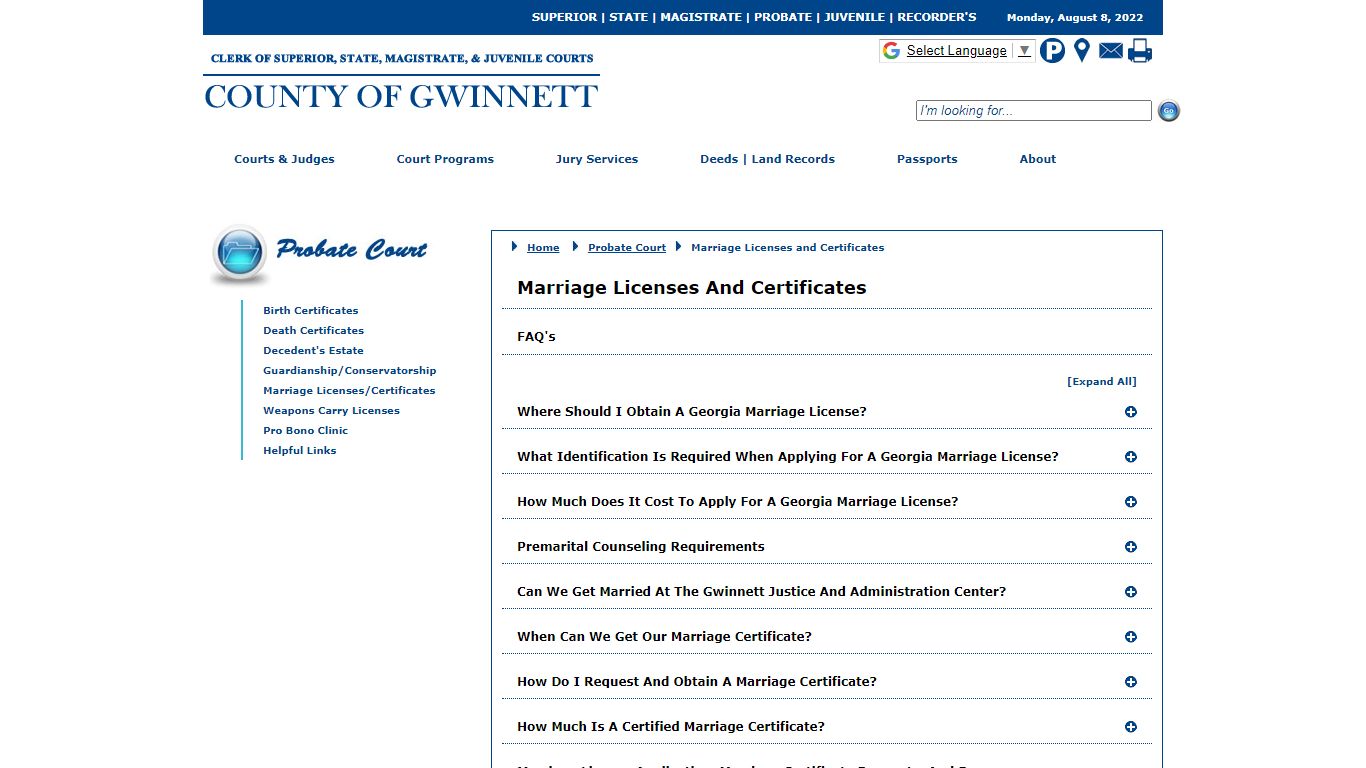Viewport: 1366px width, 768px height.
Task: Open Marriage Licenses/Certificates sidebar link
Action: click(349, 391)
